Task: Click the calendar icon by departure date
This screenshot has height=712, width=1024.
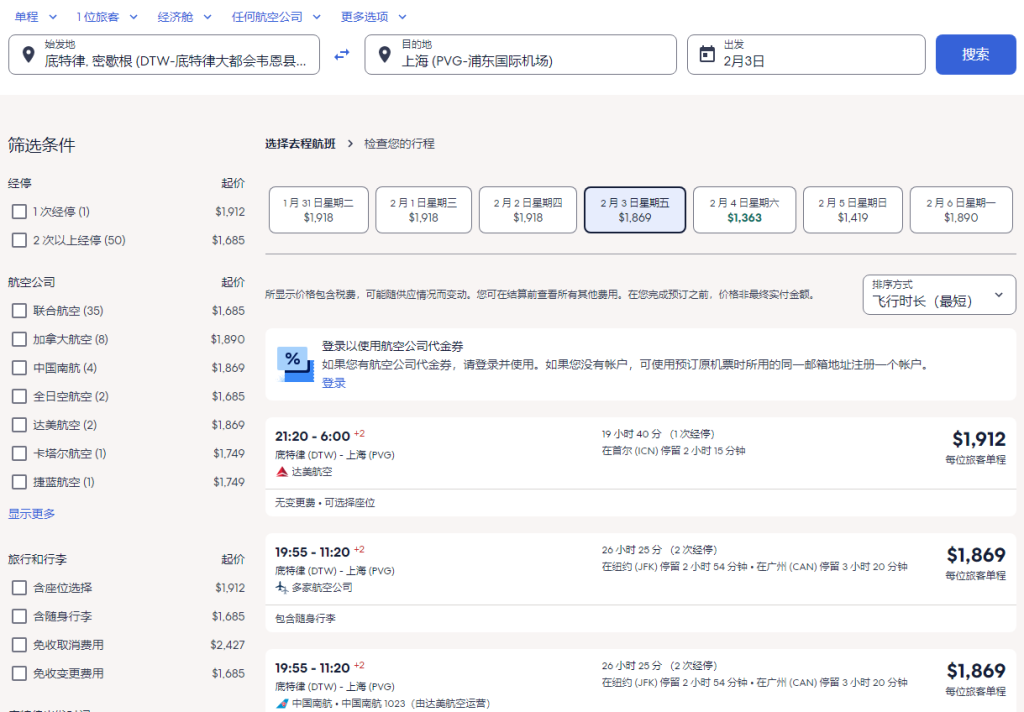Action: pos(707,54)
